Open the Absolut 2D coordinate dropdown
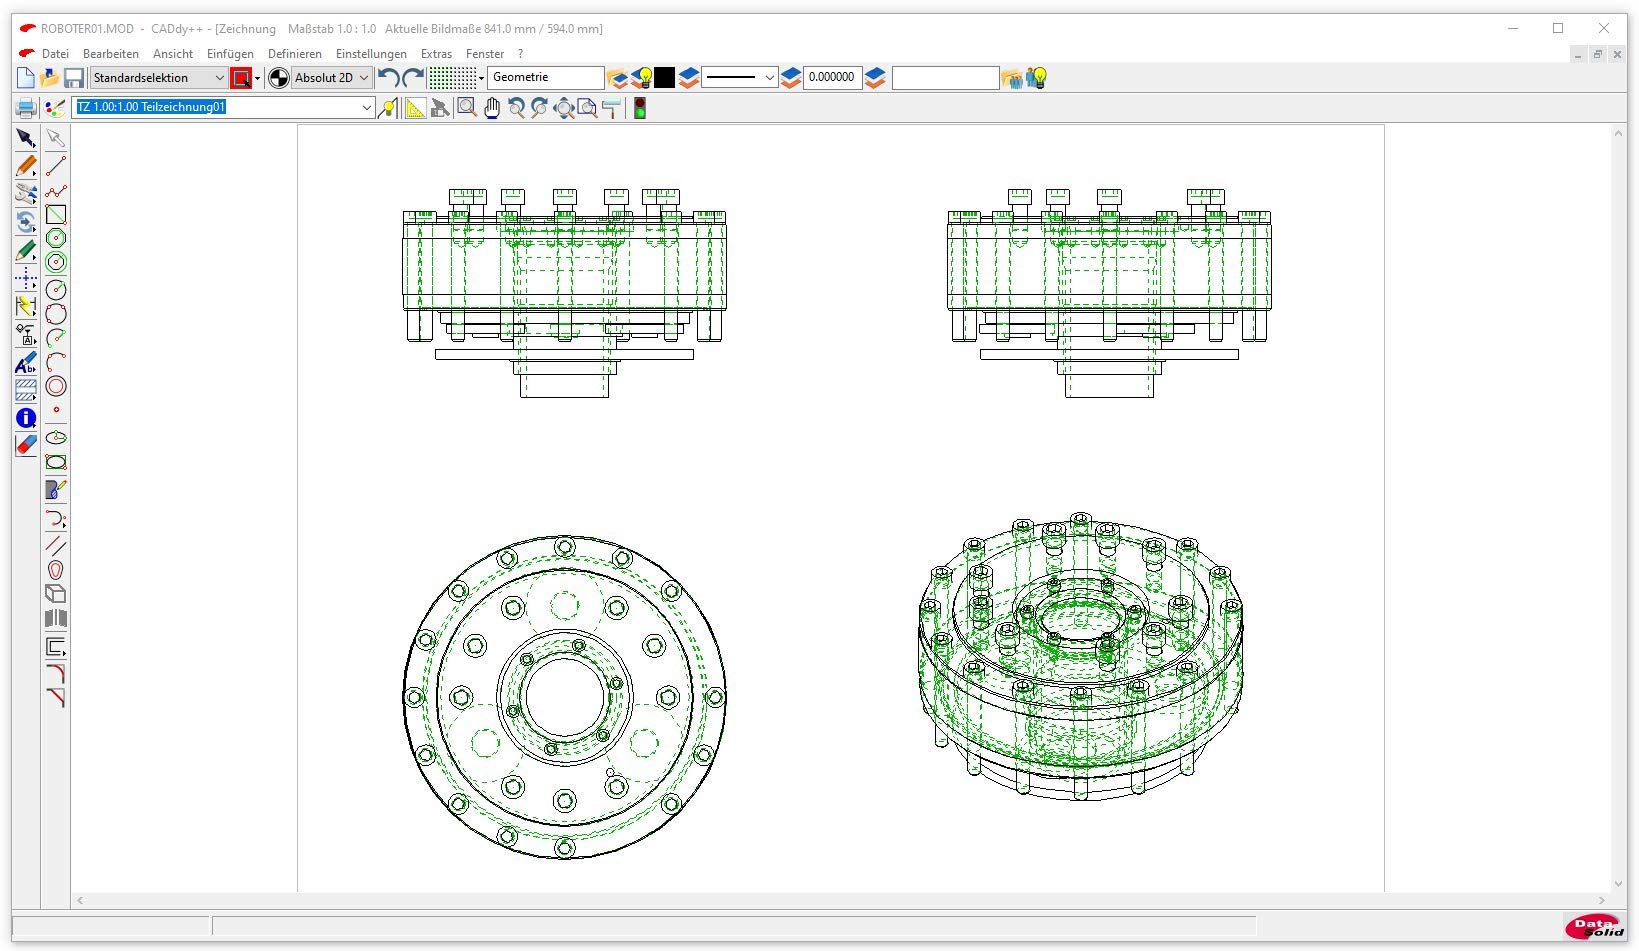 (x=332, y=78)
